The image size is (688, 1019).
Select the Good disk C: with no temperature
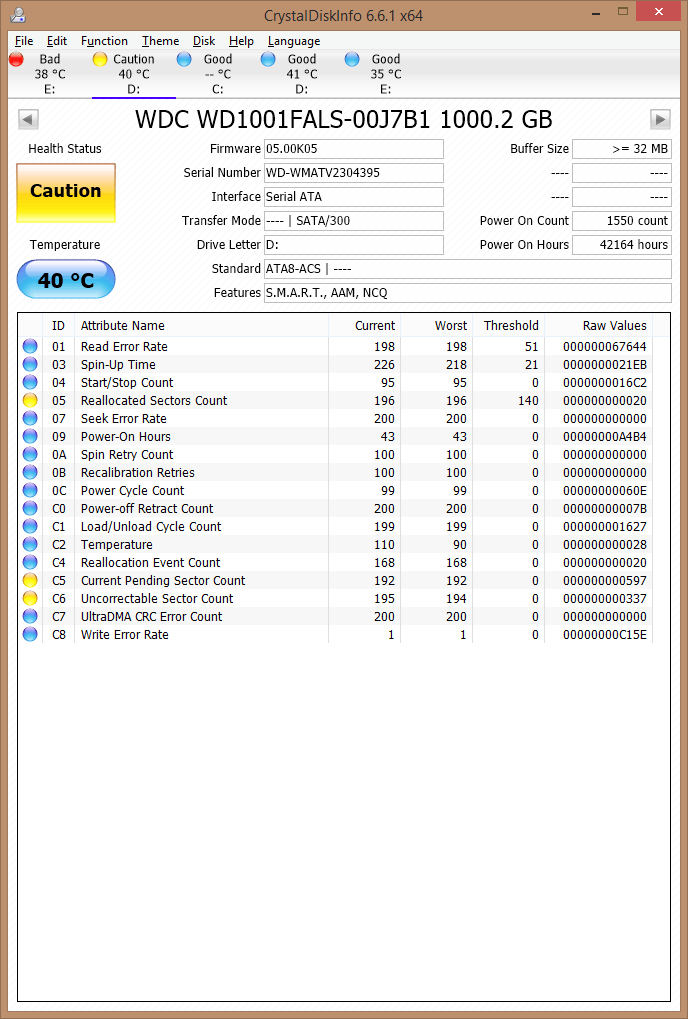[x=218, y=73]
